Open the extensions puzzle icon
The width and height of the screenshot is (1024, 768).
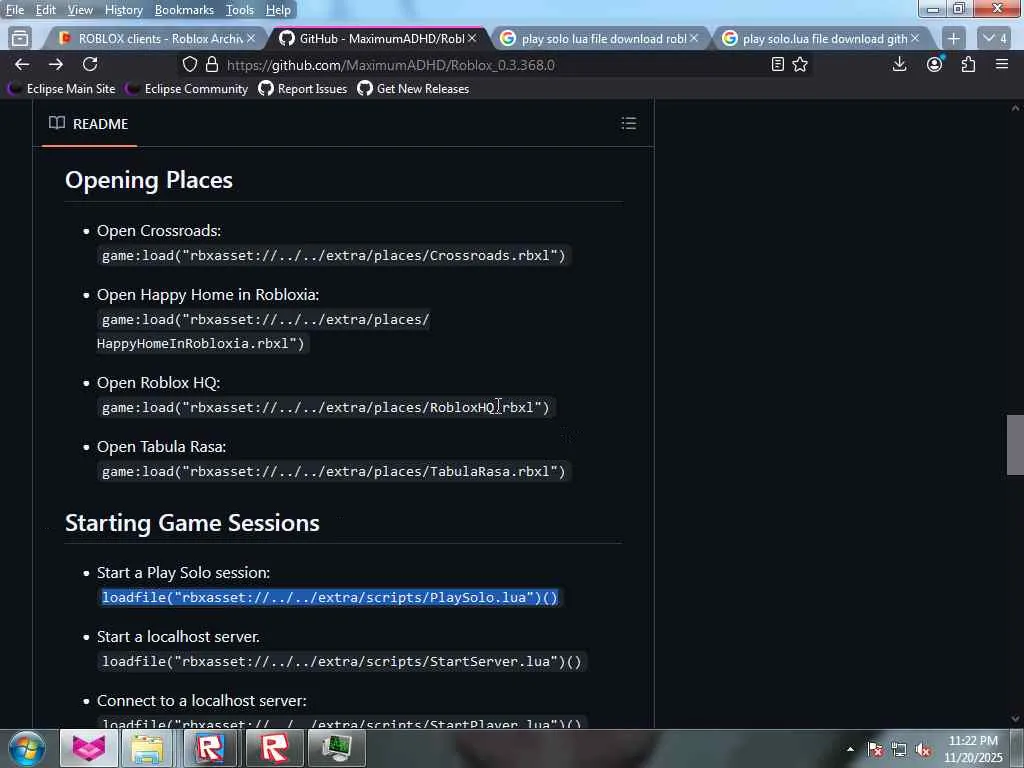(x=968, y=64)
